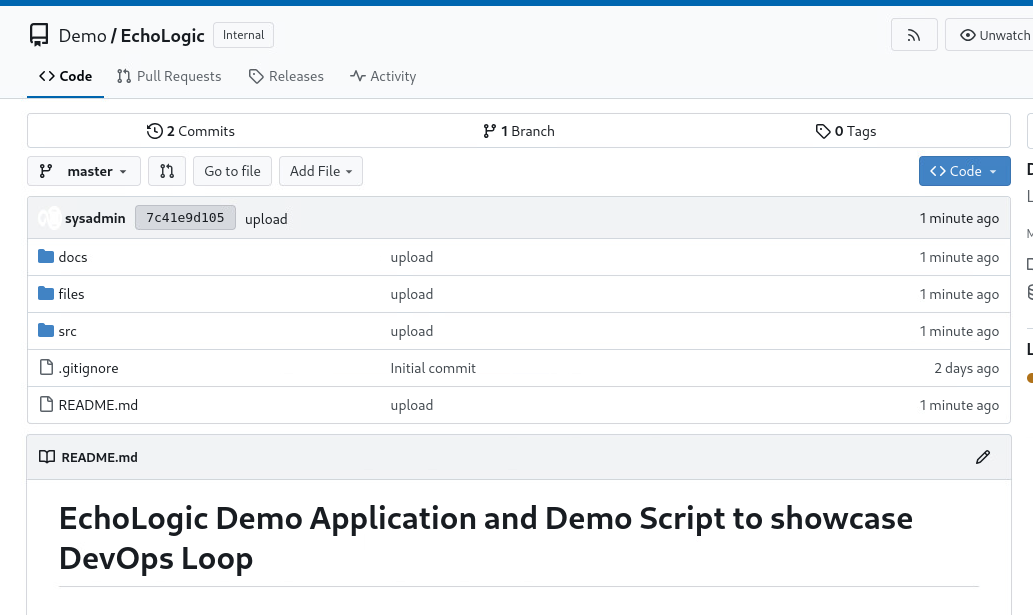View the 0 Tags list
Viewport: 1033px width, 615px height.
coord(846,131)
